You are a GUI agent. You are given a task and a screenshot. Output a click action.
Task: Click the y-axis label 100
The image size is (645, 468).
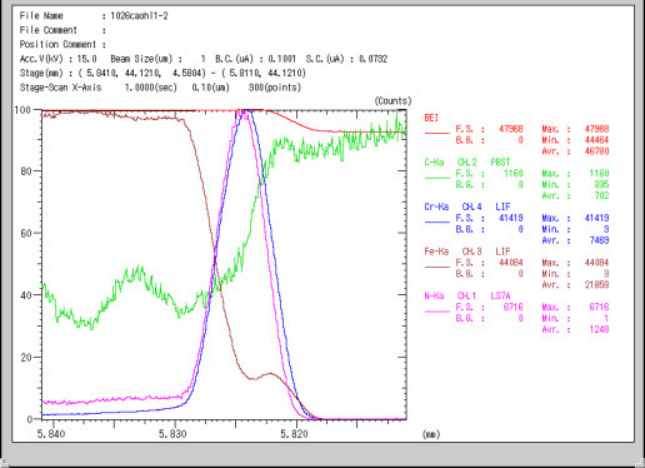pyautogui.click(x=23, y=110)
